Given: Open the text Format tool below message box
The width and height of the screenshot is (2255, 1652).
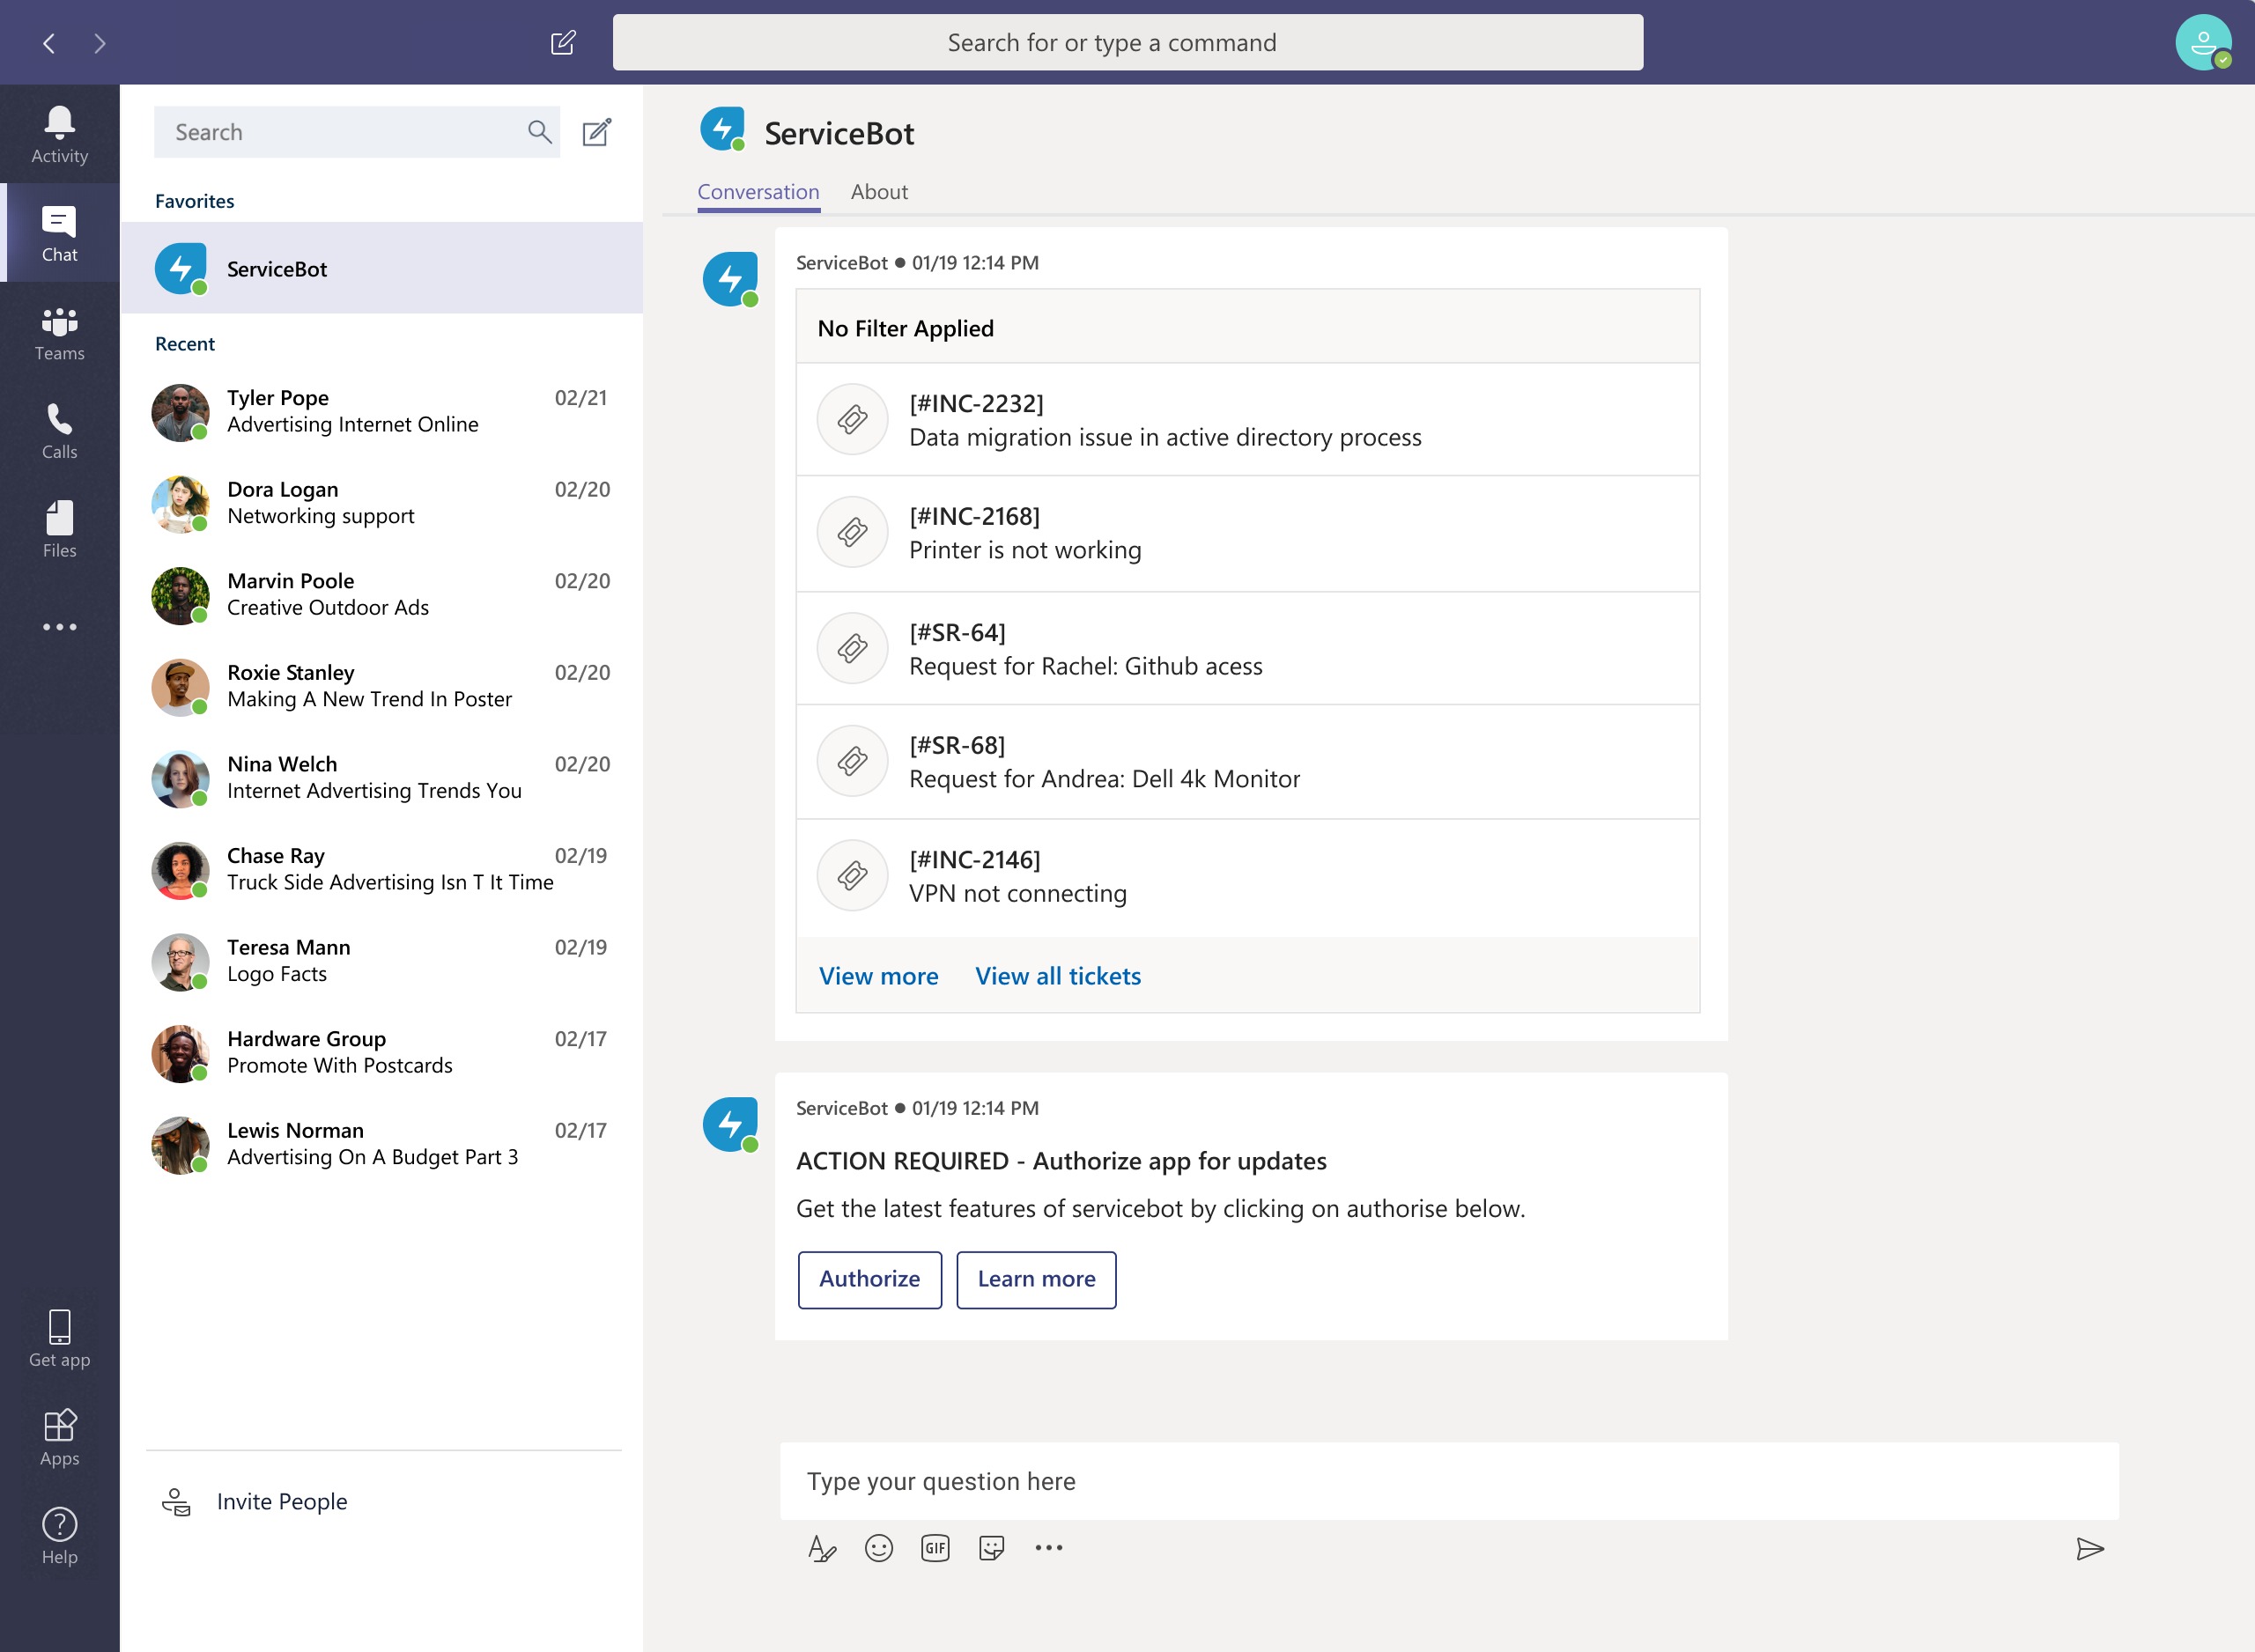Looking at the screenshot, I should 821,1548.
